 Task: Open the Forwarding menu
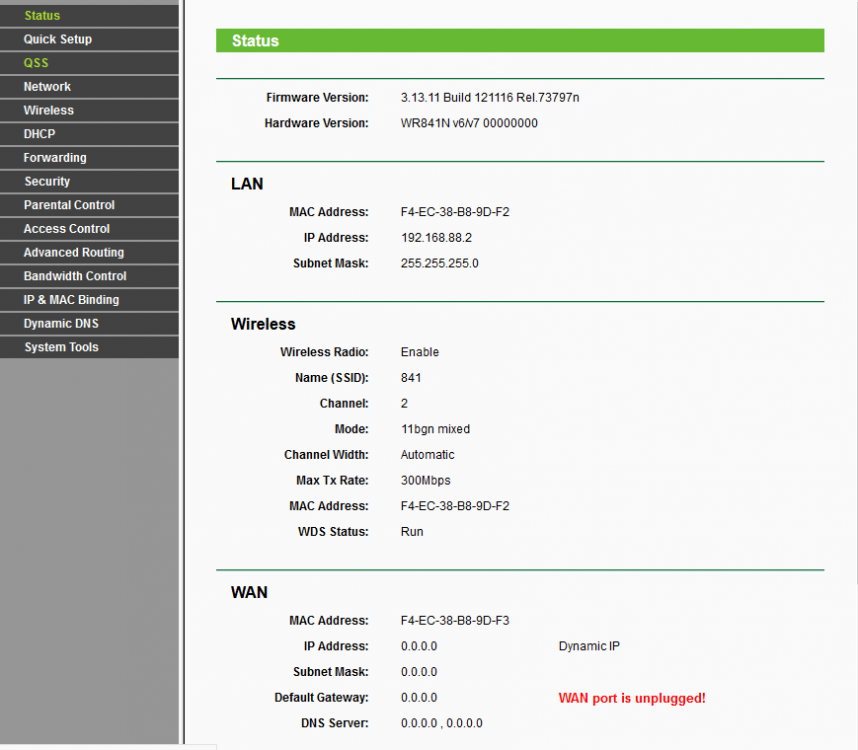pyautogui.click(x=55, y=158)
